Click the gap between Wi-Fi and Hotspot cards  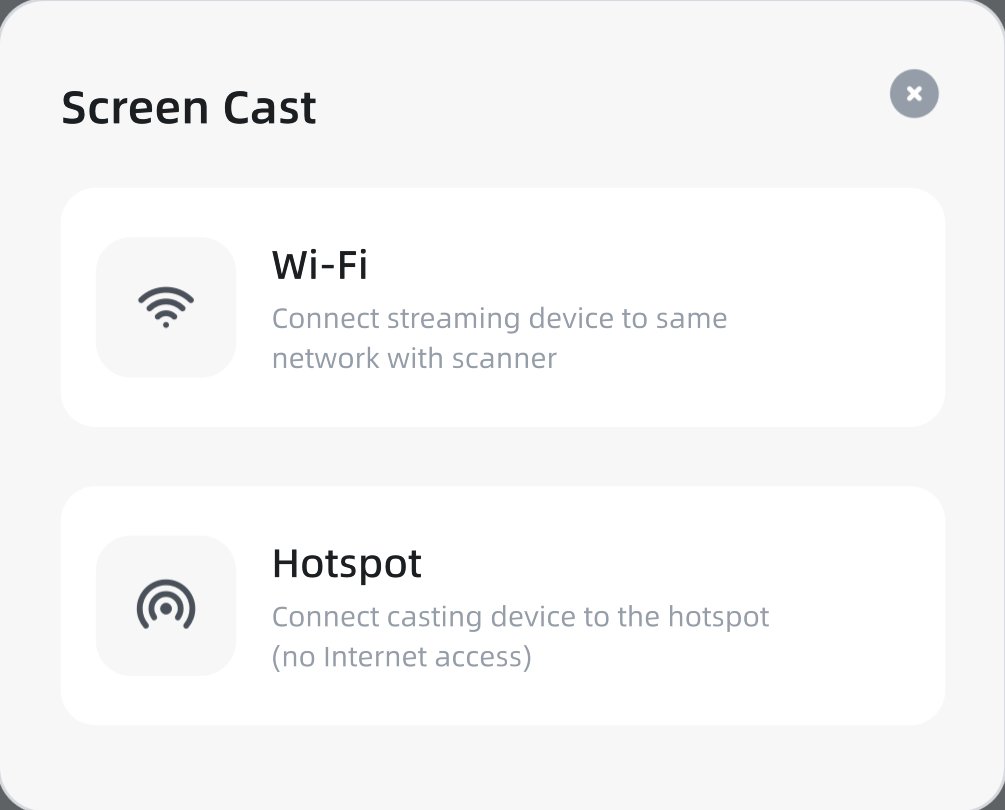(x=502, y=457)
